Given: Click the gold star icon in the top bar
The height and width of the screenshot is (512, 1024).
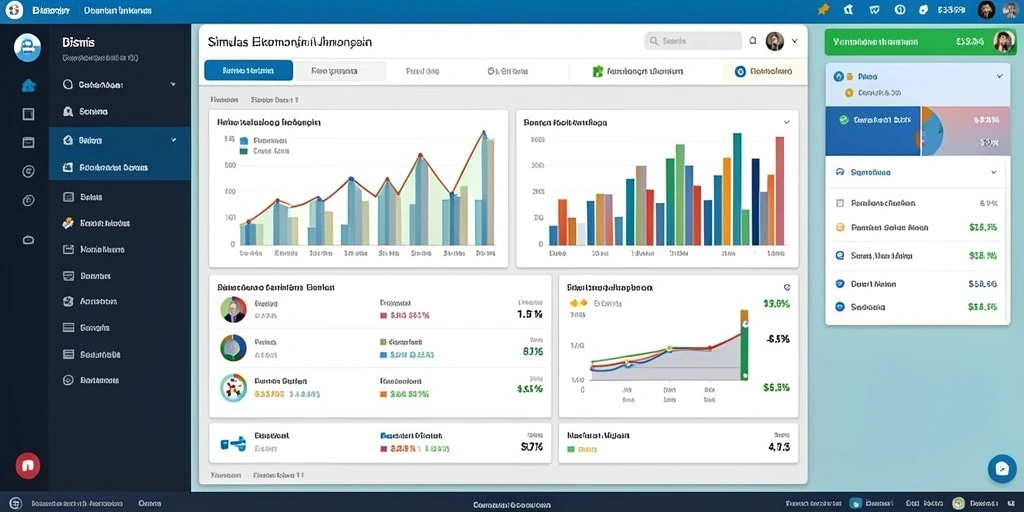Looking at the screenshot, I should click(x=824, y=10).
